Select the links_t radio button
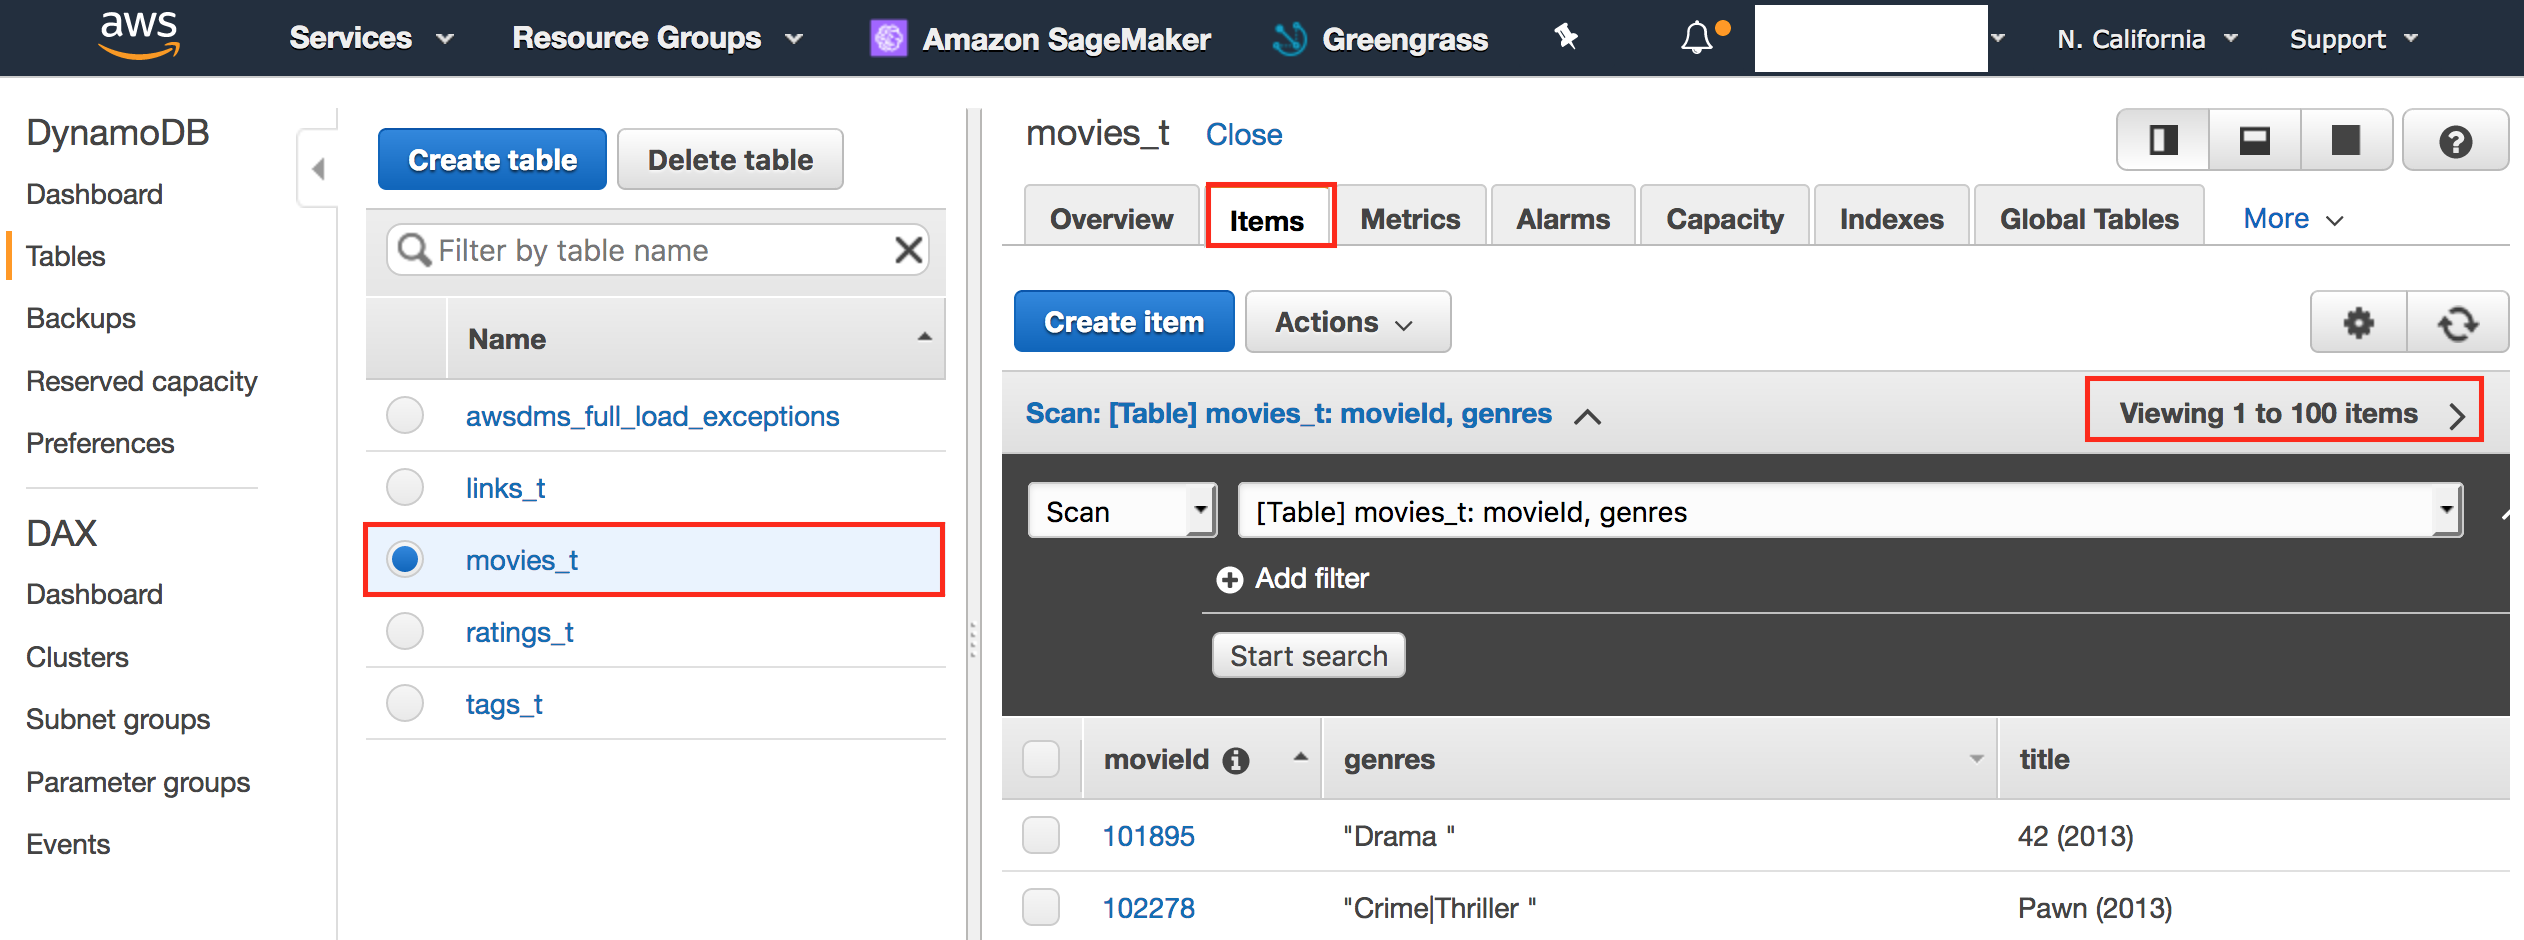 point(405,487)
